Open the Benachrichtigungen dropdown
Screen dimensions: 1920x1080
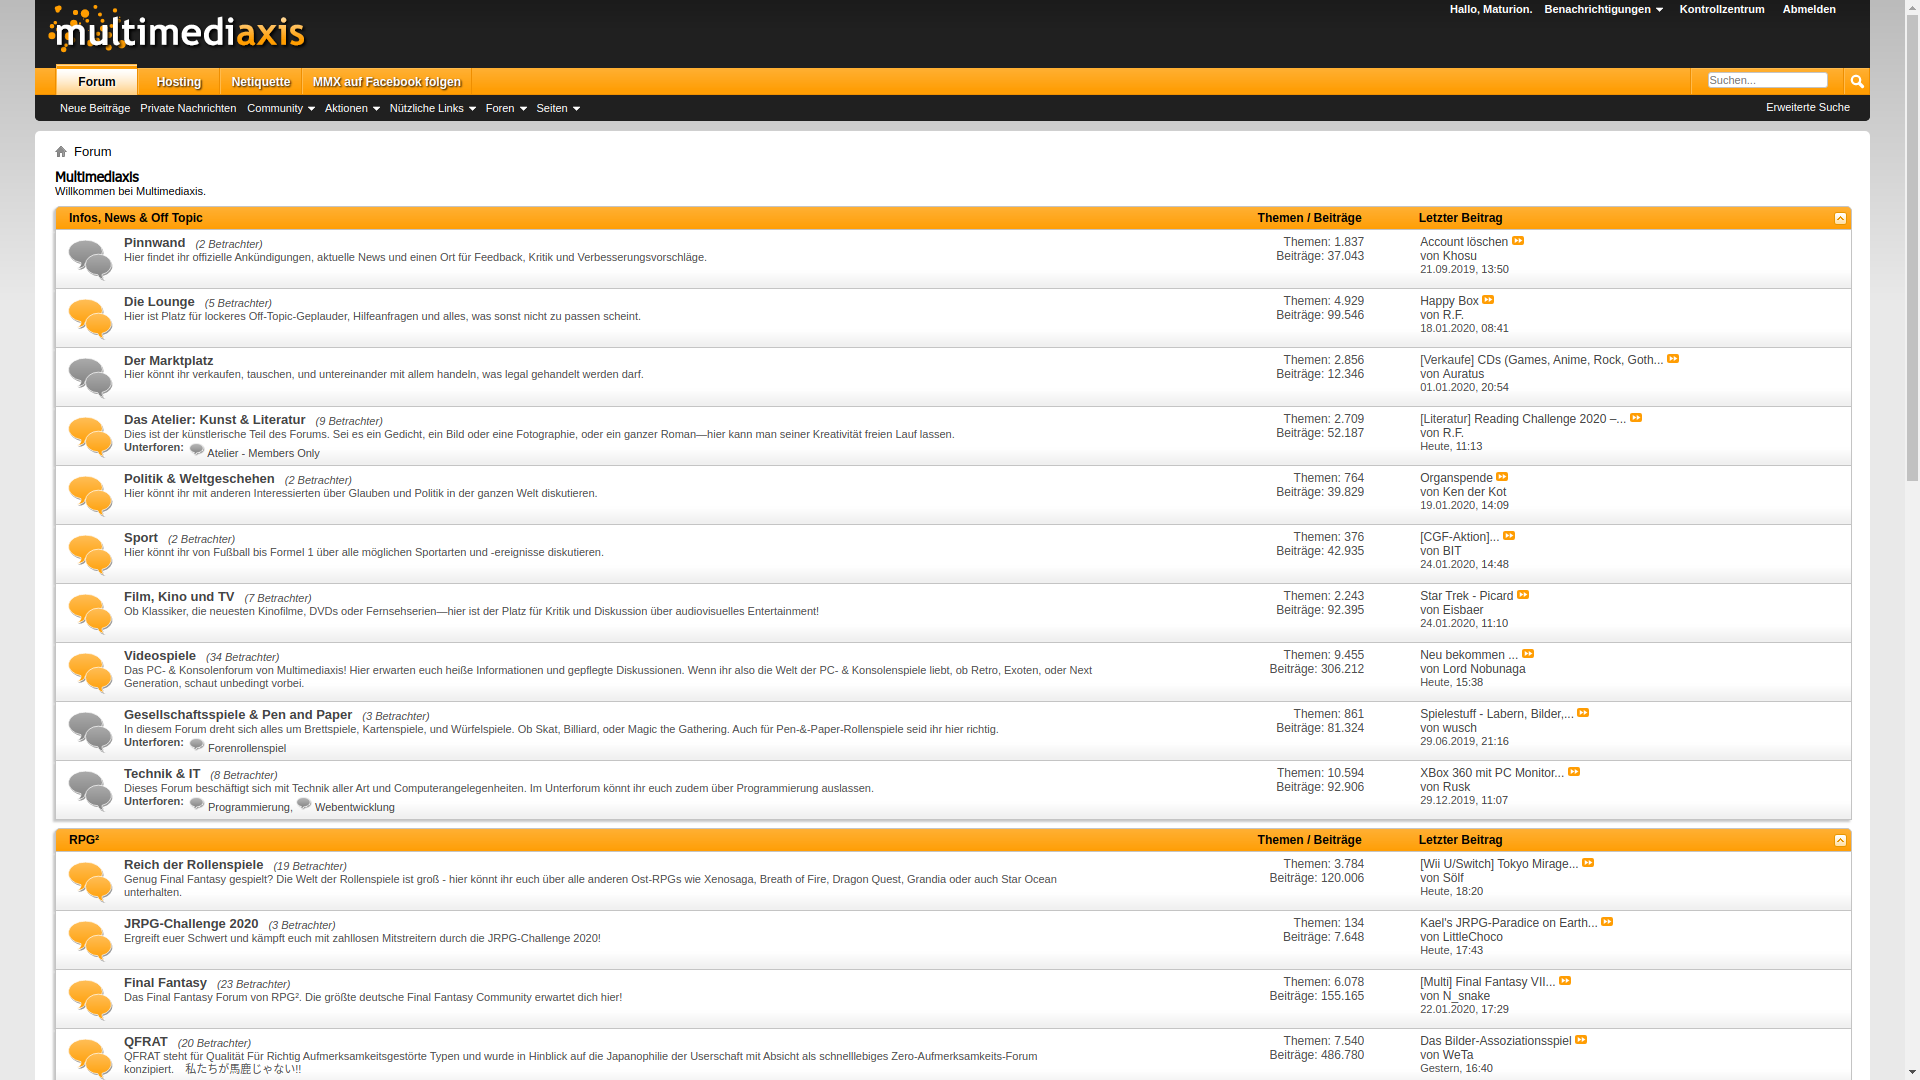(1603, 9)
